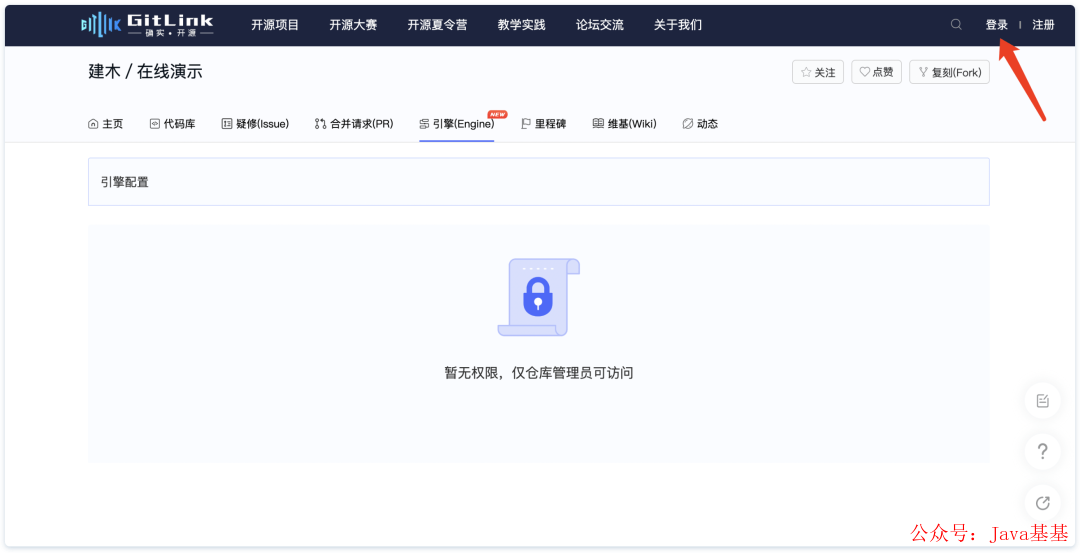Click 登录 to log in
This screenshot has width=1080, height=553.
coord(996,25)
